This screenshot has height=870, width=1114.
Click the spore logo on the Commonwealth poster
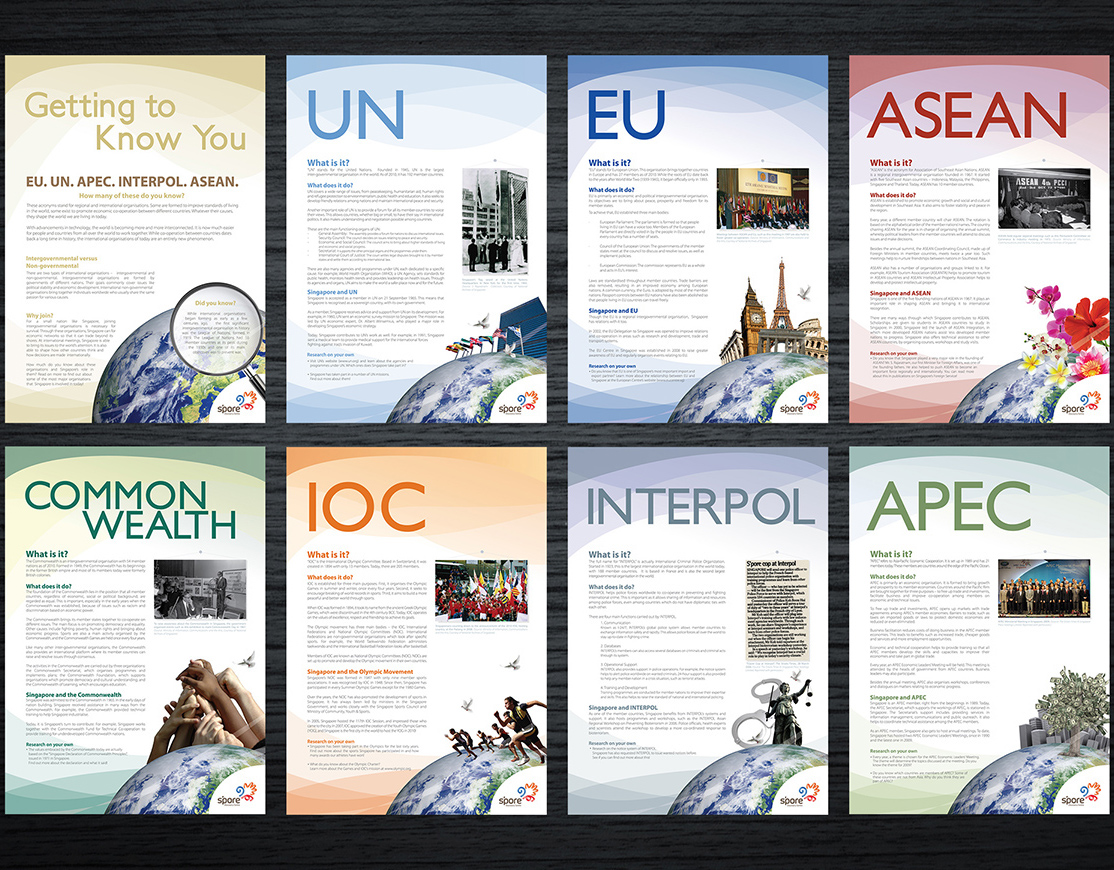[238, 796]
